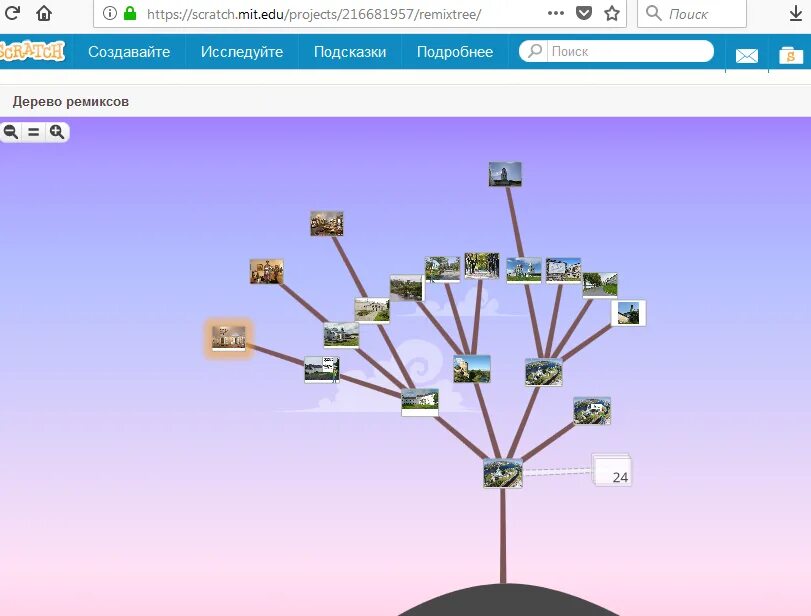Open topmost tower project thumbnail
The image size is (811, 616).
click(x=505, y=174)
